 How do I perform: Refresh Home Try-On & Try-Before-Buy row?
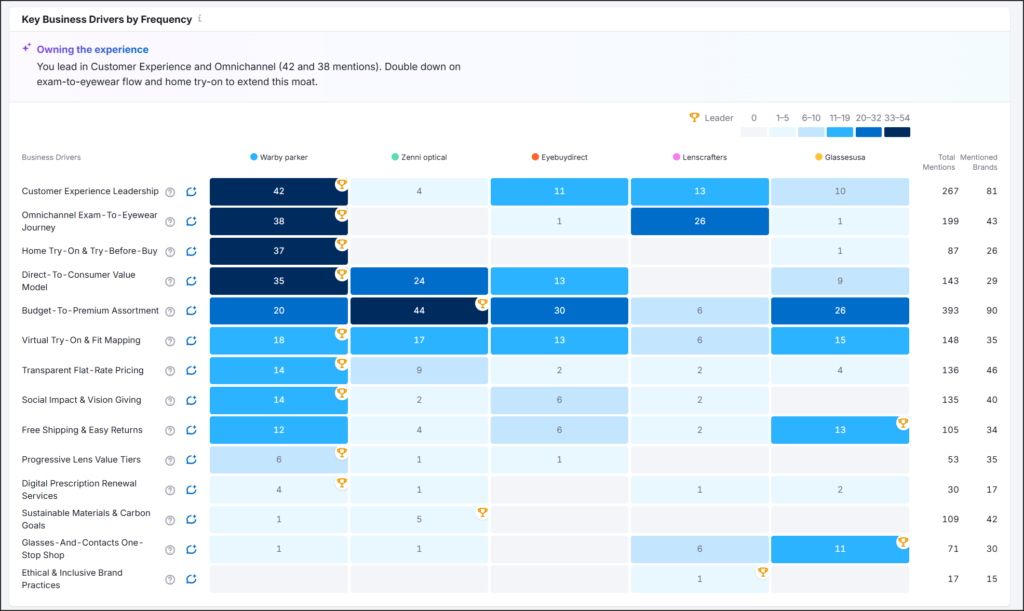pyautogui.click(x=191, y=251)
